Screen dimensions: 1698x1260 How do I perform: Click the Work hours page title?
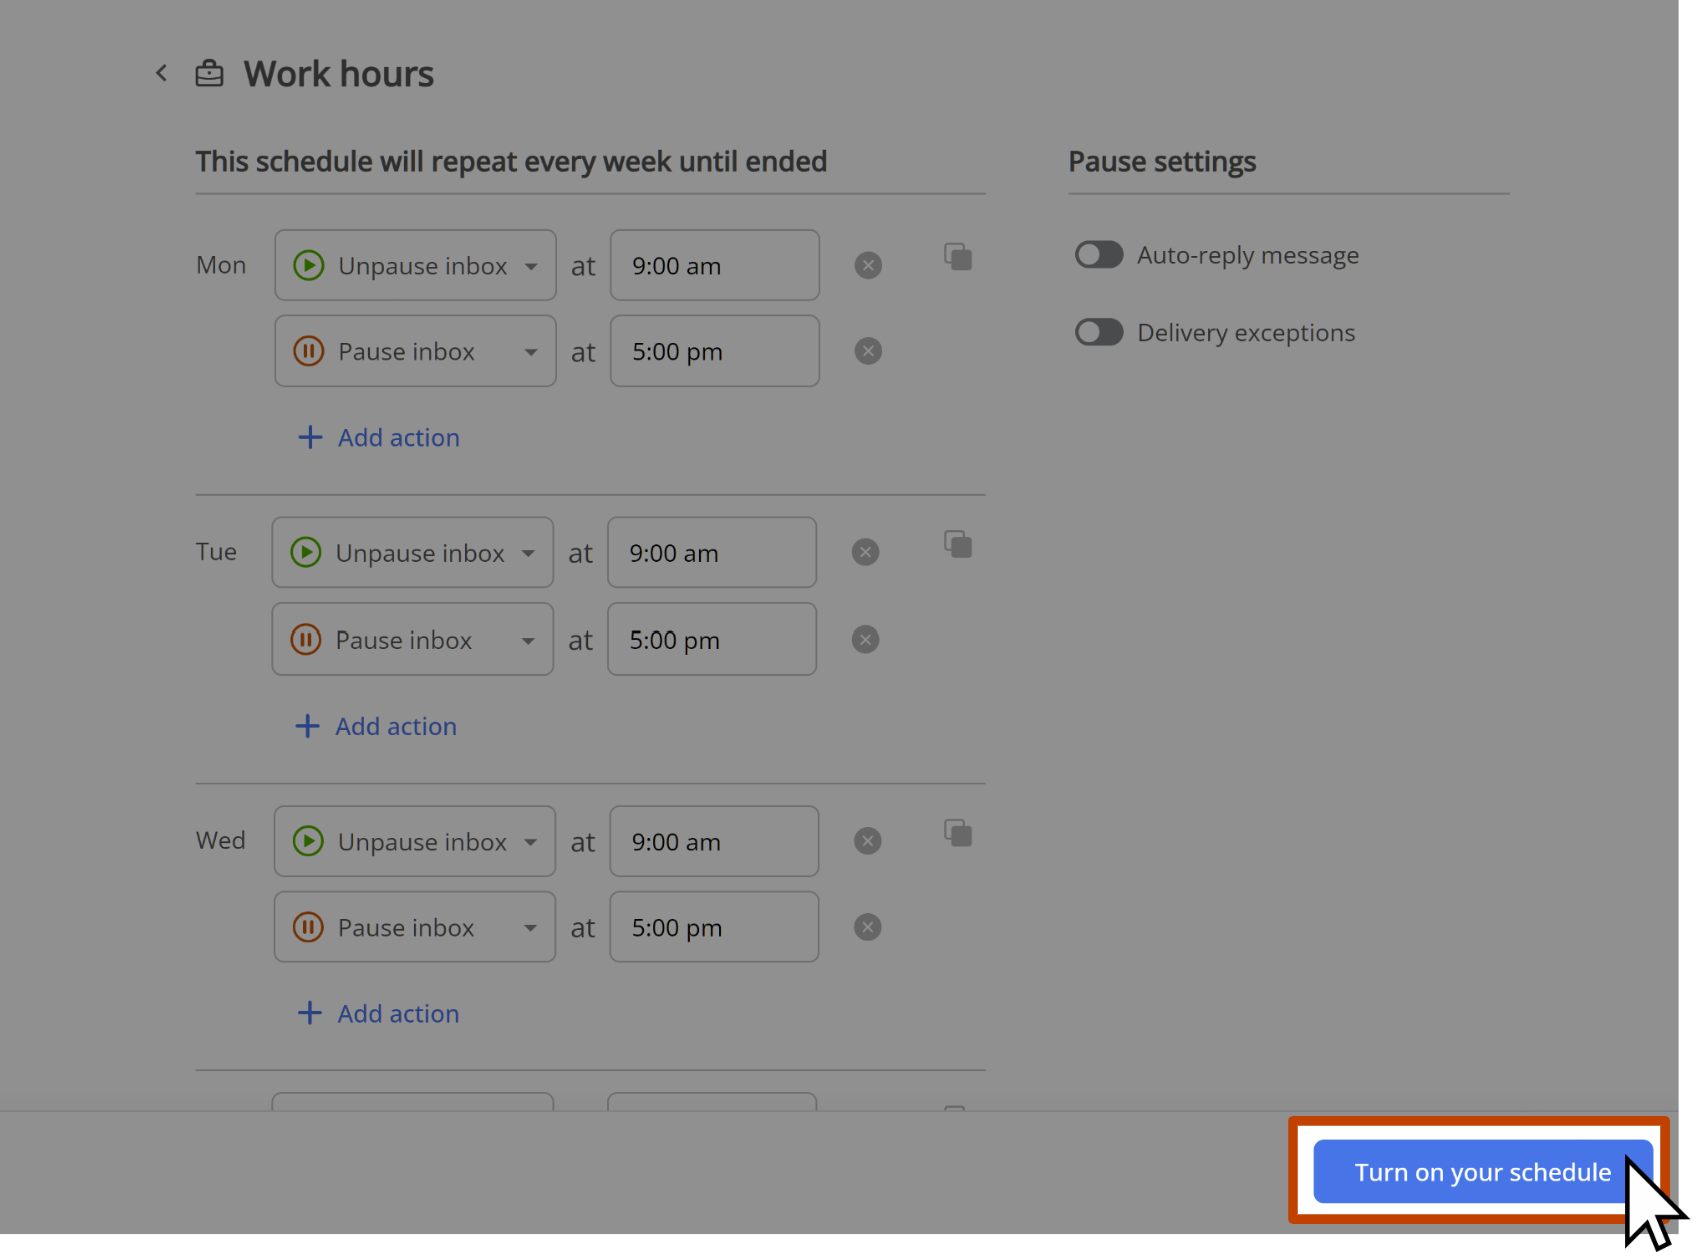(339, 74)
